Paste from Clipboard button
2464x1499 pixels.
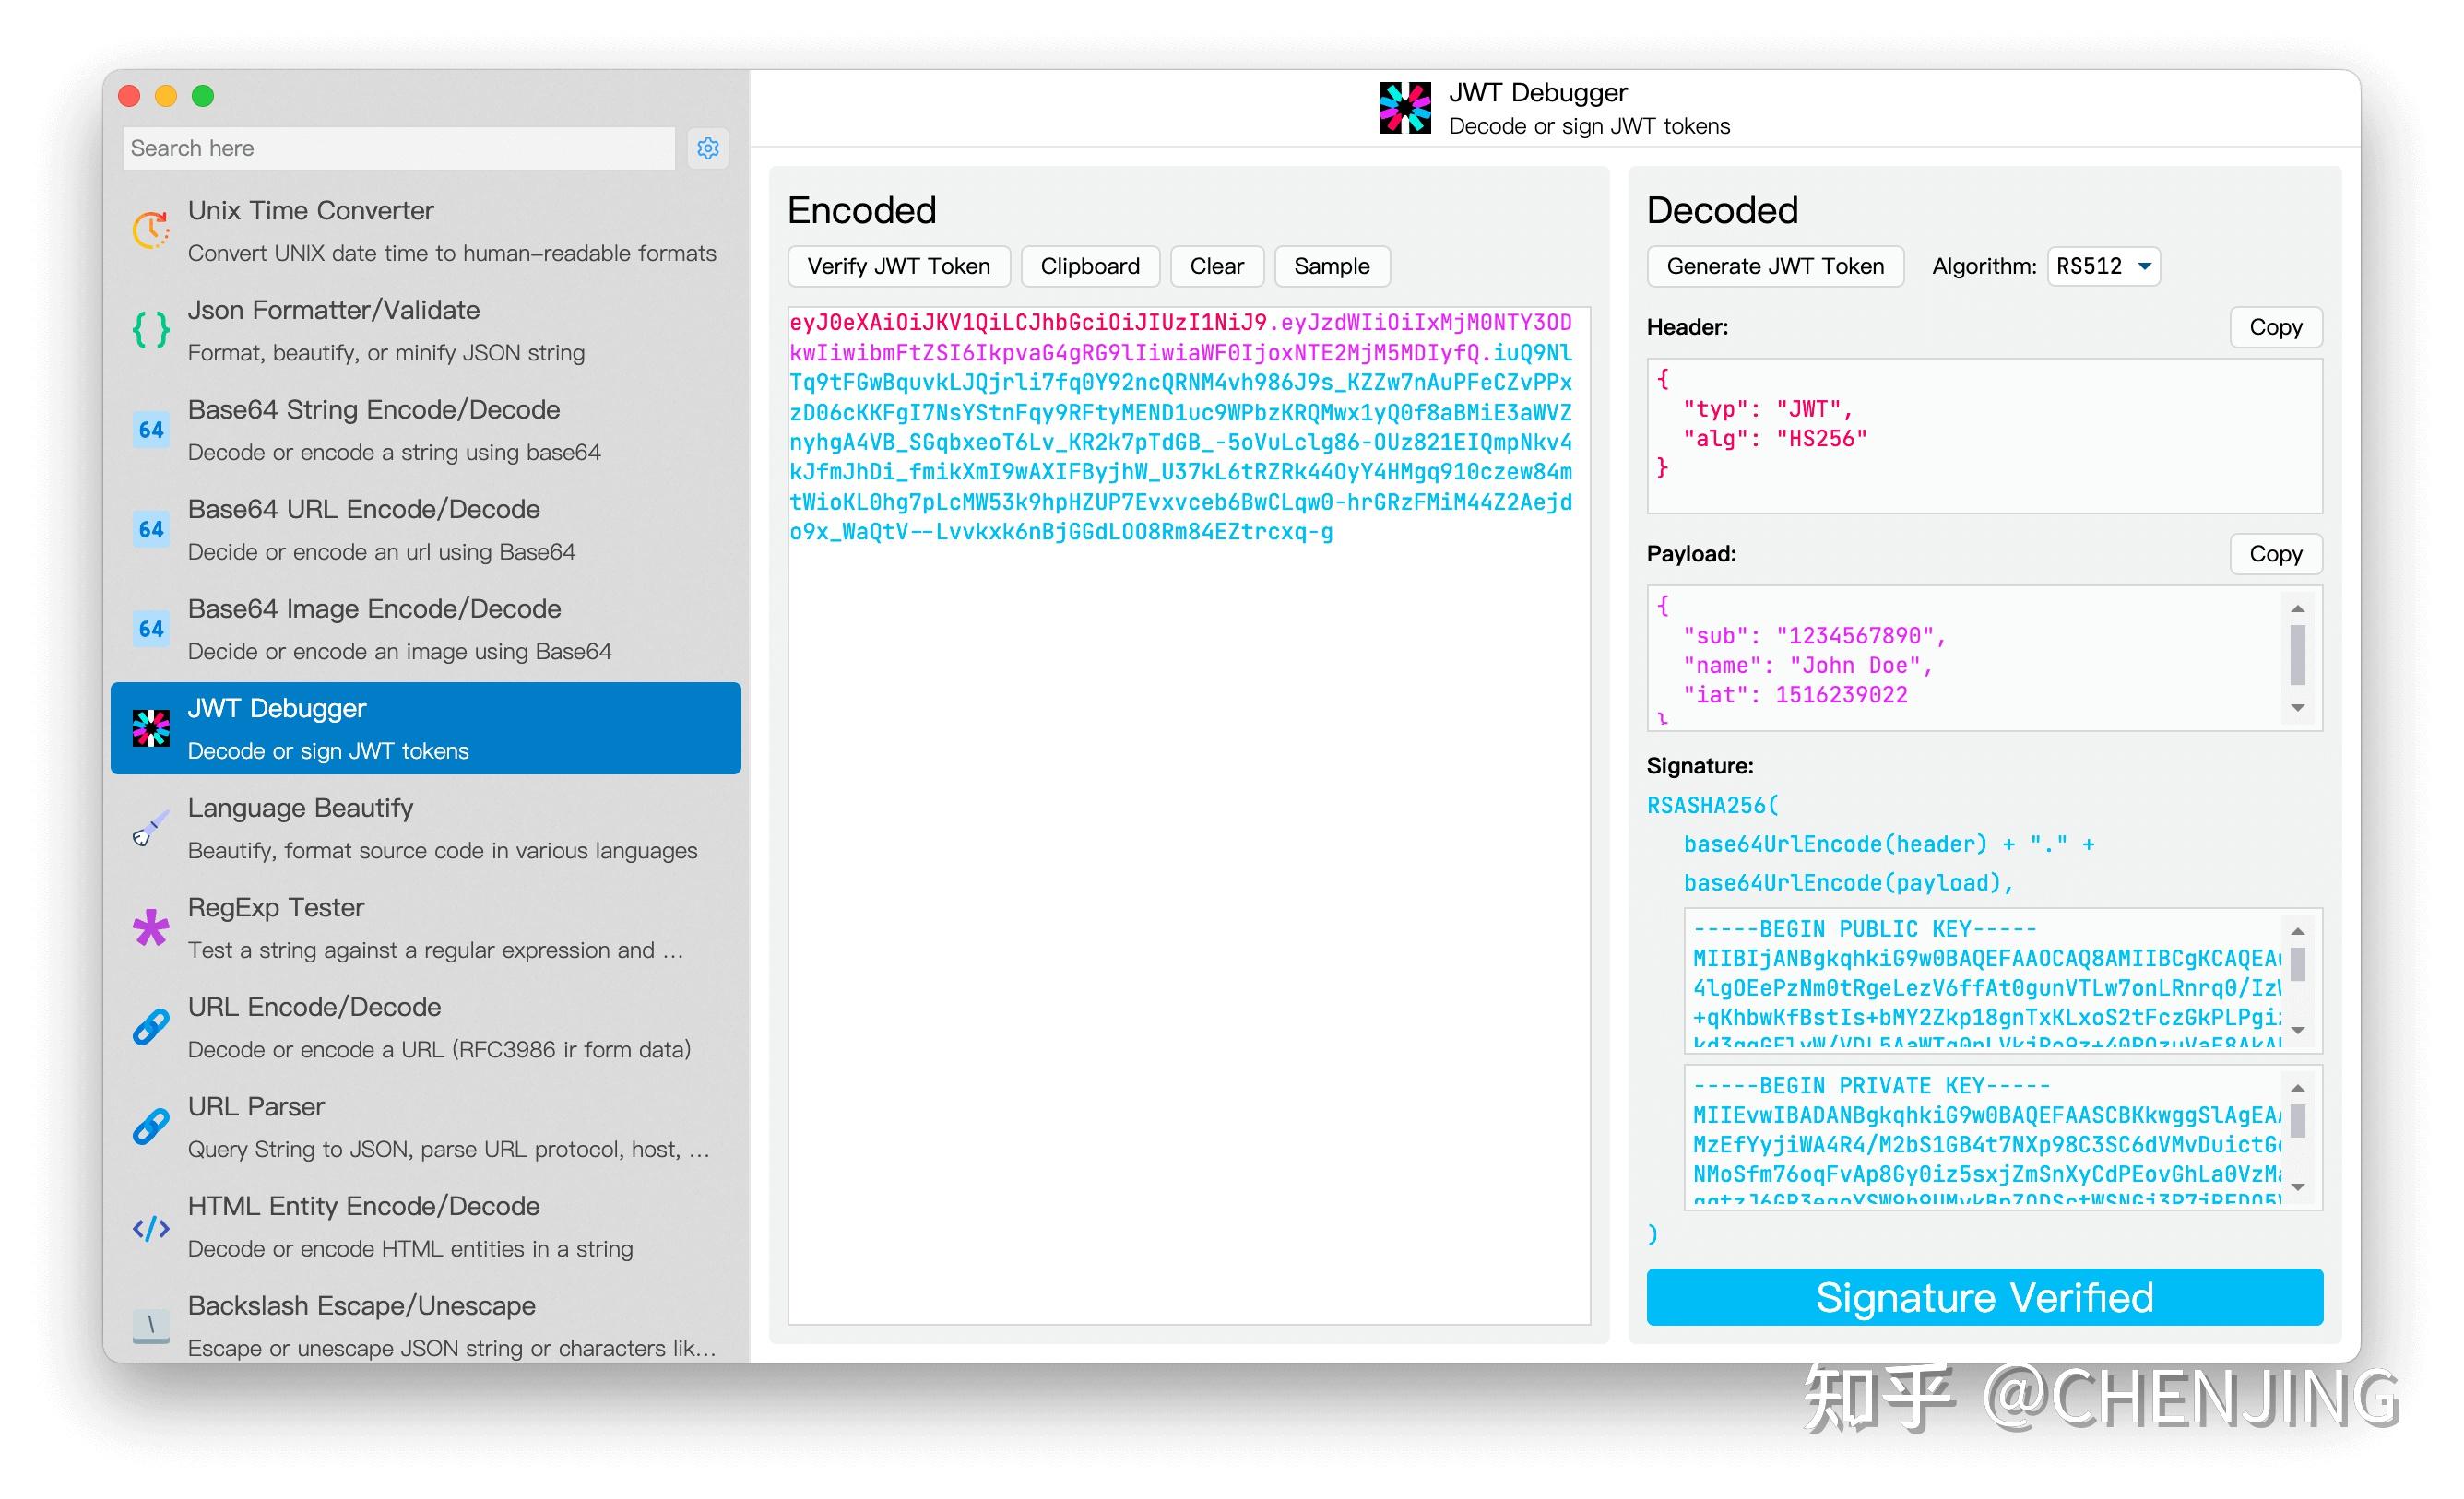coord(1090,266)
